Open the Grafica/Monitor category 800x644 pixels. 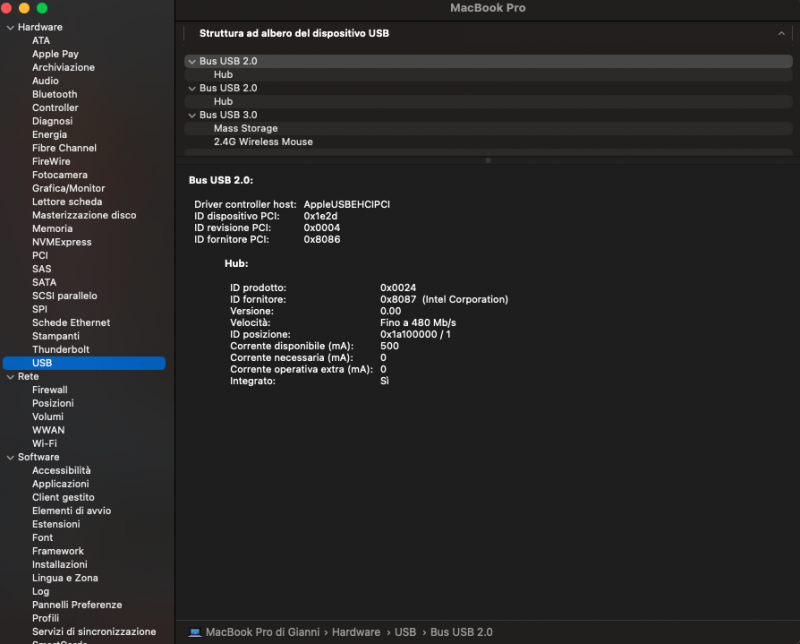pos(68,188)
